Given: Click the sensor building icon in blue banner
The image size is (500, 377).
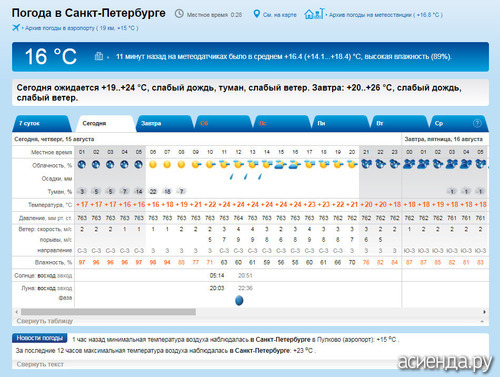Looking at the screenshot, I should 99,56.
